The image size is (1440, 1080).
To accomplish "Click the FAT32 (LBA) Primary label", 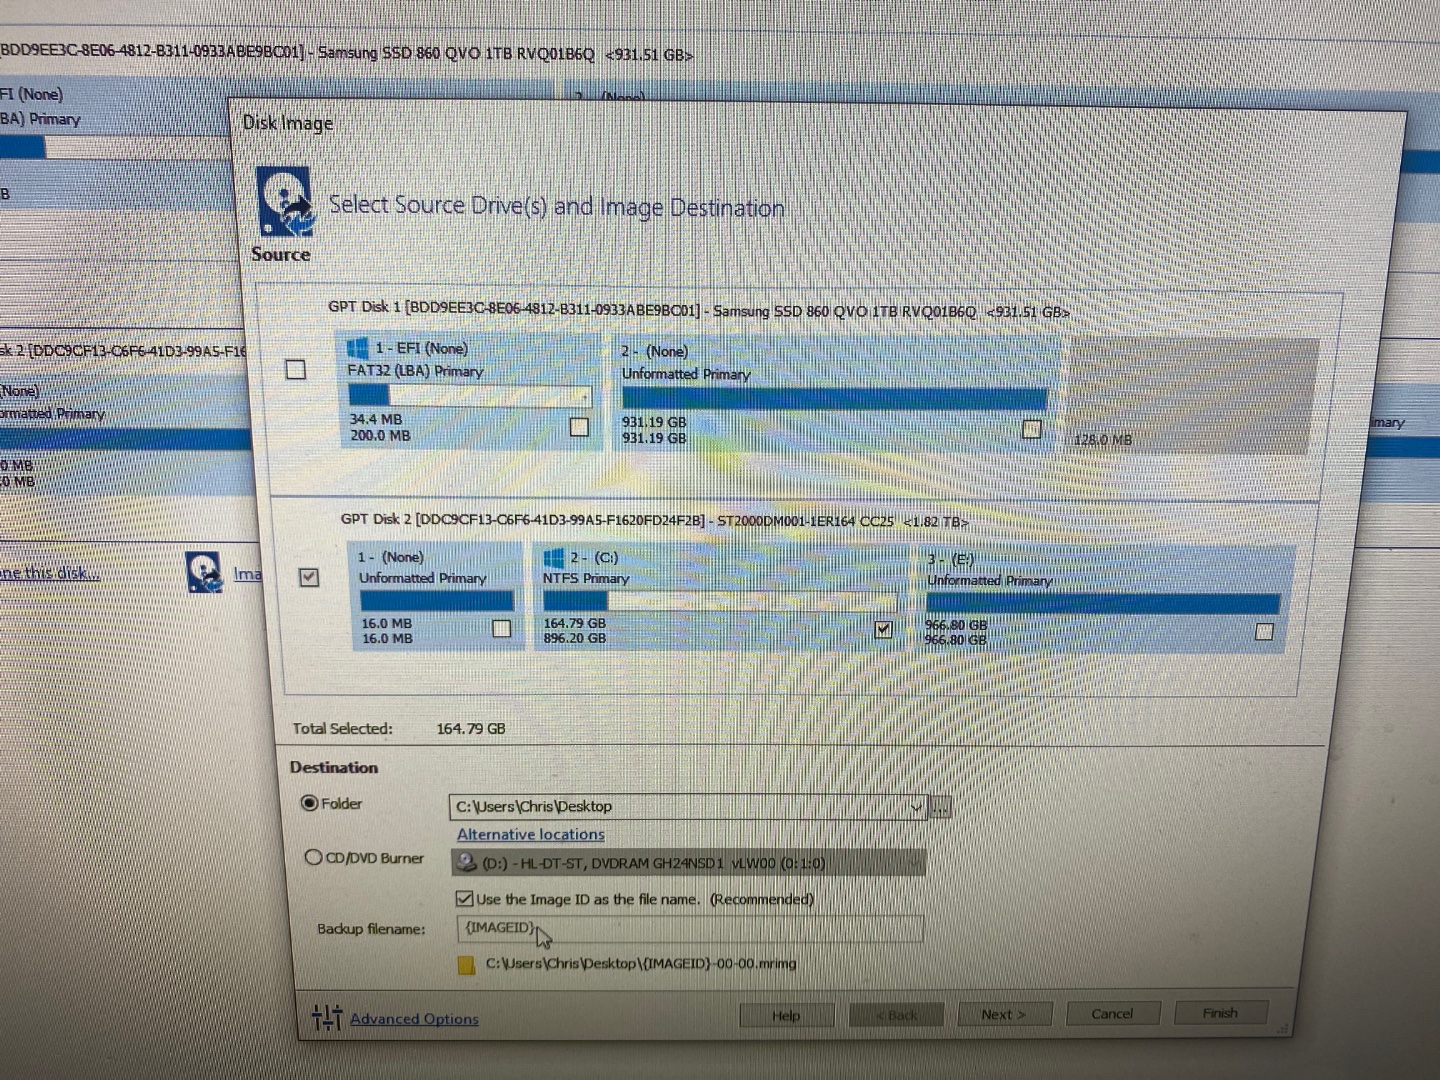I will click(415, 371).
